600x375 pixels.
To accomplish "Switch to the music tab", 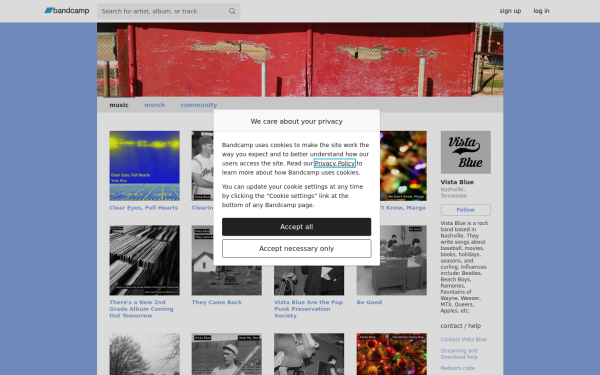I will (119, 105).
